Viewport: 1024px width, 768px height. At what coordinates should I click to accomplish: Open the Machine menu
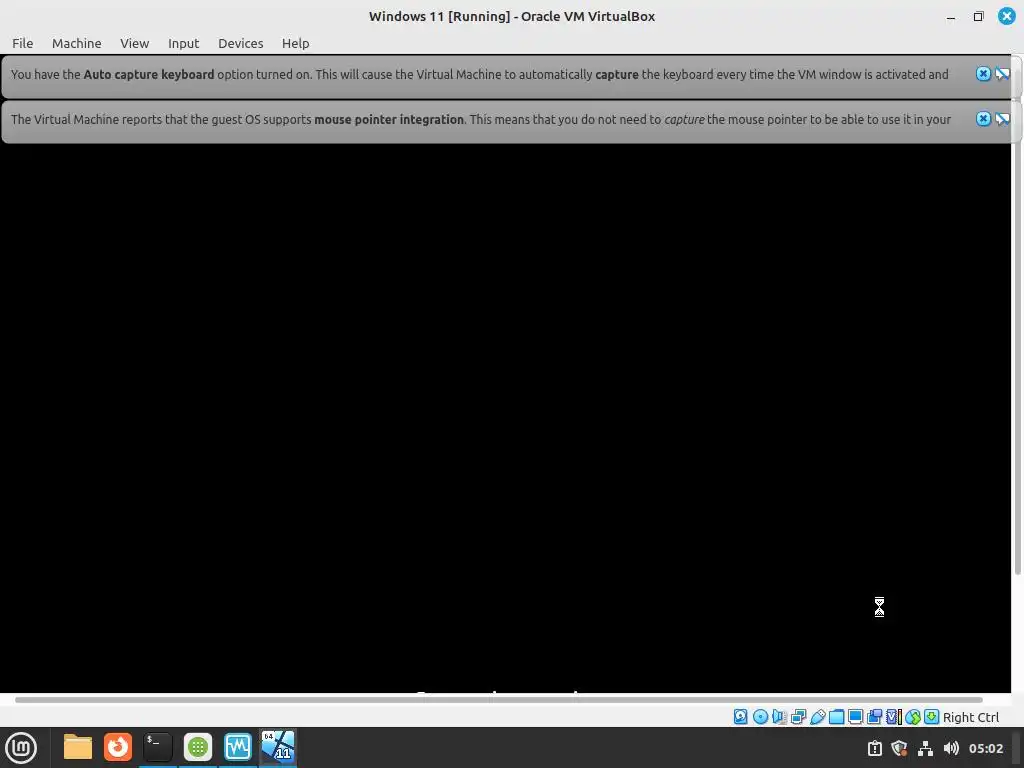(76, 43)
